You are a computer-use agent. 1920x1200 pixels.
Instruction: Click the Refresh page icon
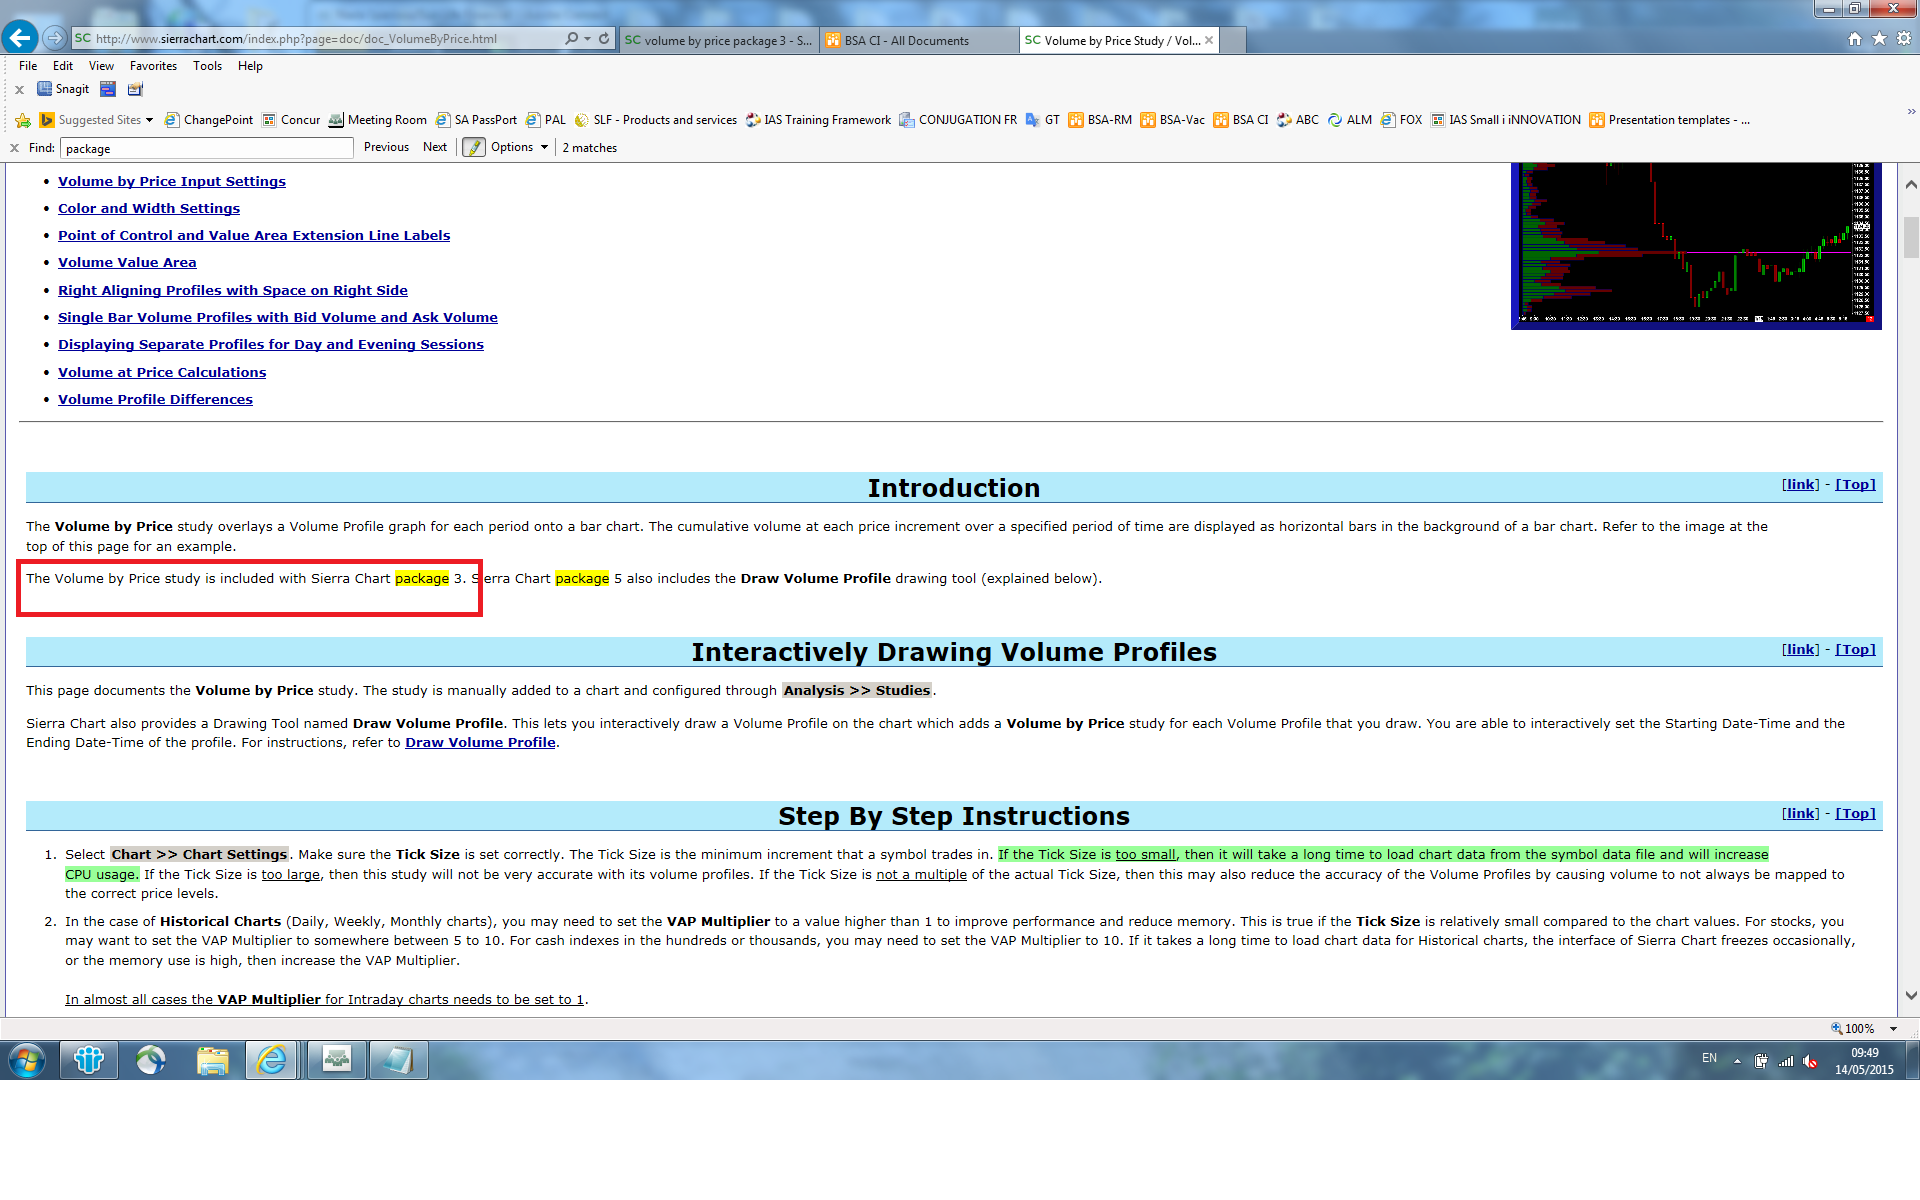(x=604, y=39)
